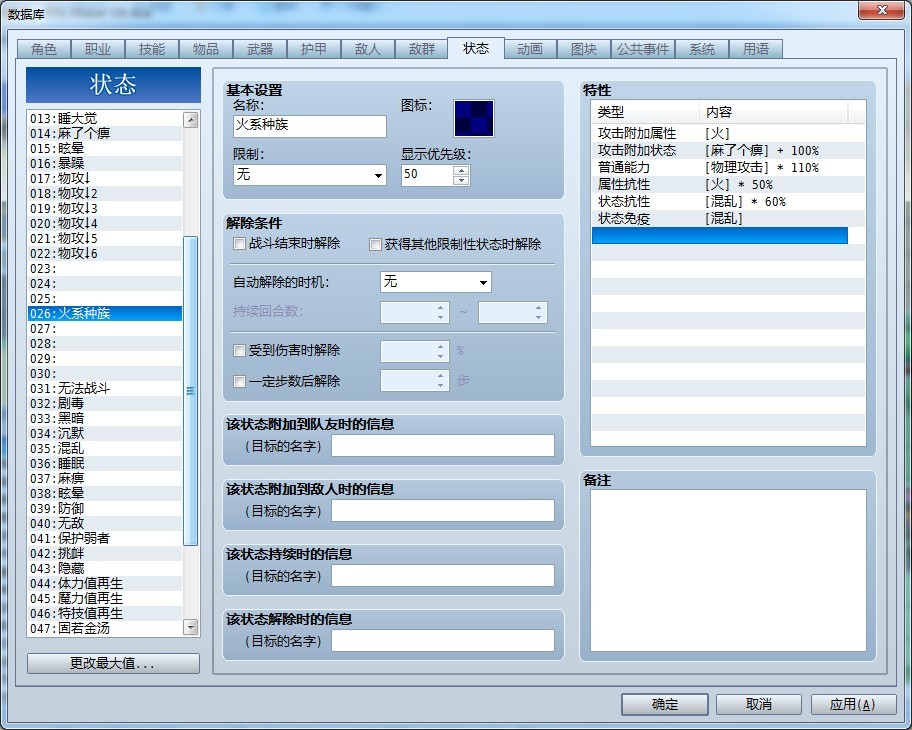Click the 类型 column header
This screenshot has height=730, width=912.
[x=645, y=112]
